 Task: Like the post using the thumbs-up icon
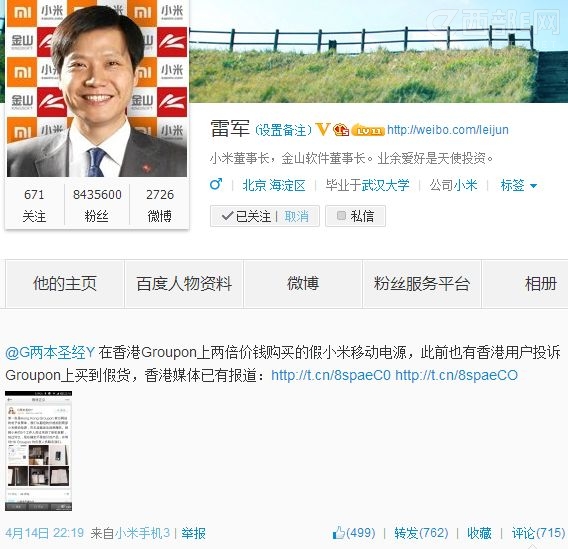click(338, 533)
